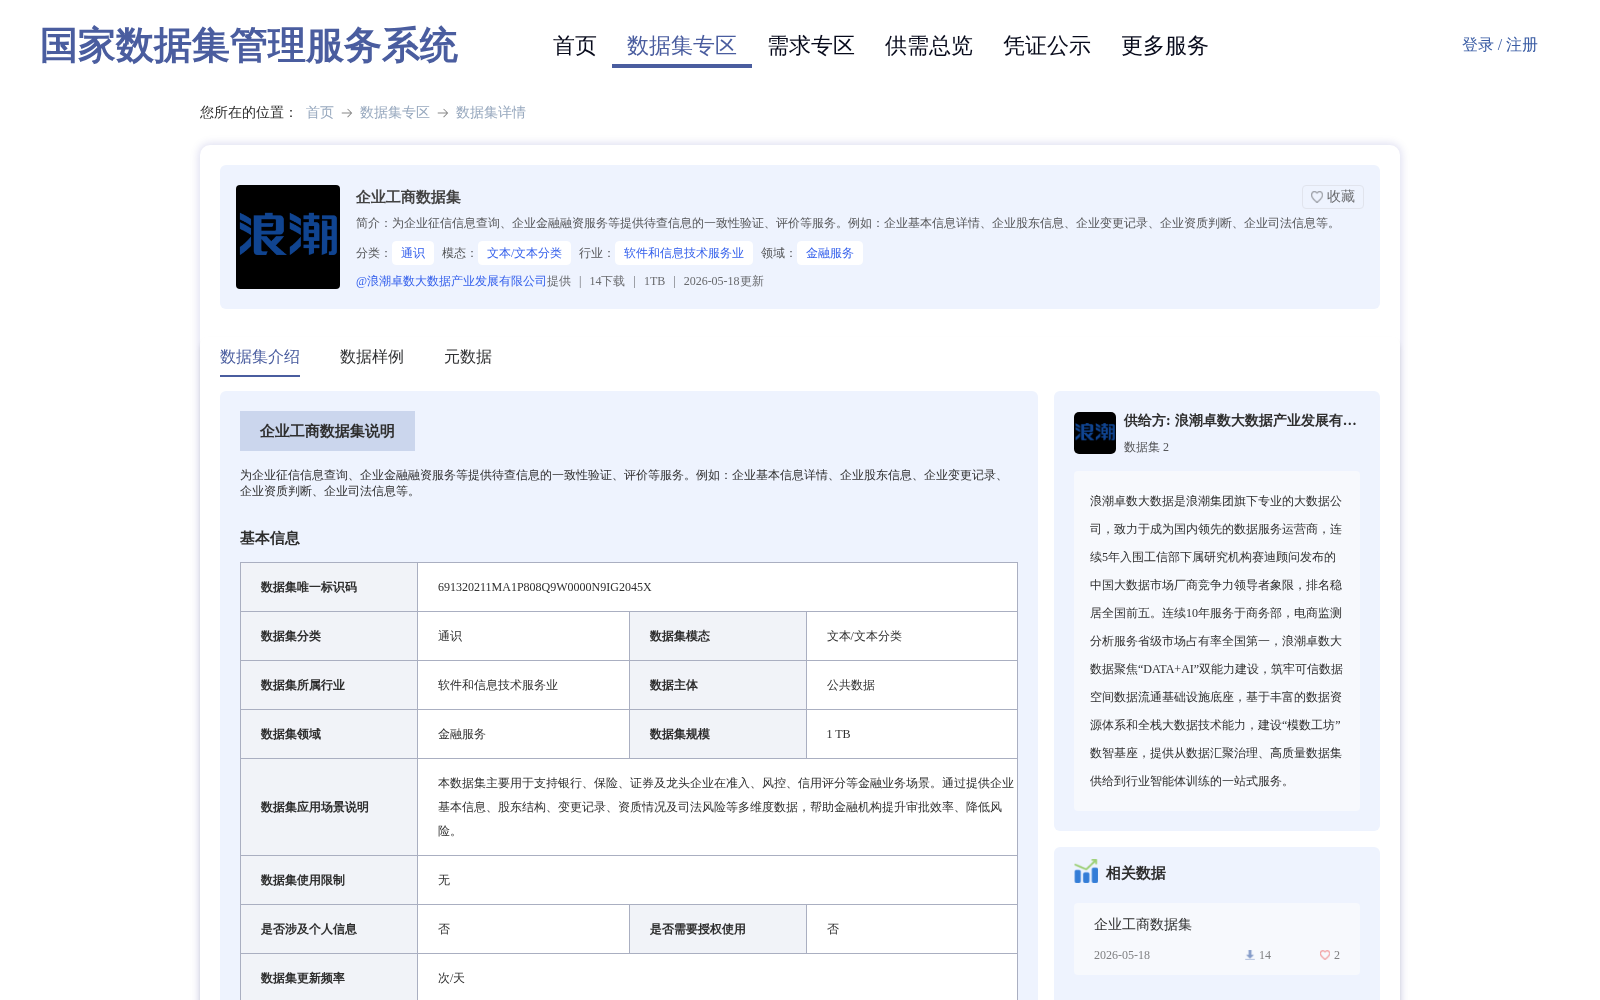Click the 金融服务 domain tag

pos(830,253)
